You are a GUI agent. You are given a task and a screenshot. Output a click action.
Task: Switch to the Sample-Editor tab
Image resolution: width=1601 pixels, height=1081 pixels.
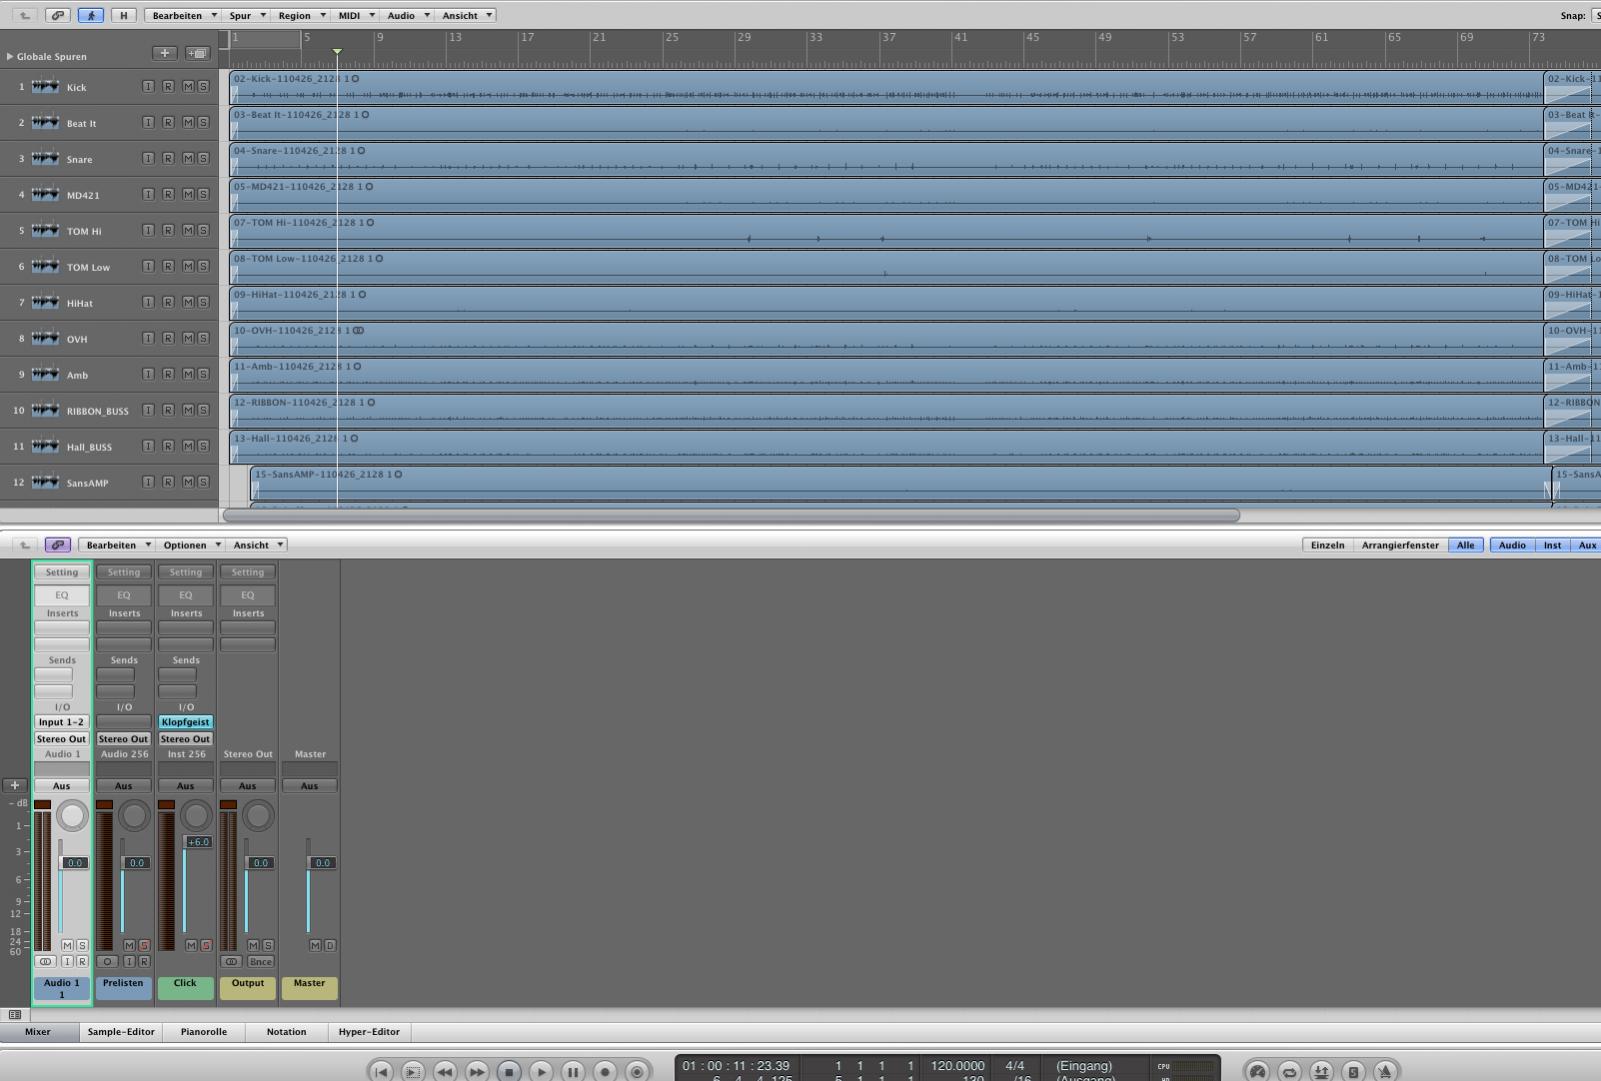121,1032
